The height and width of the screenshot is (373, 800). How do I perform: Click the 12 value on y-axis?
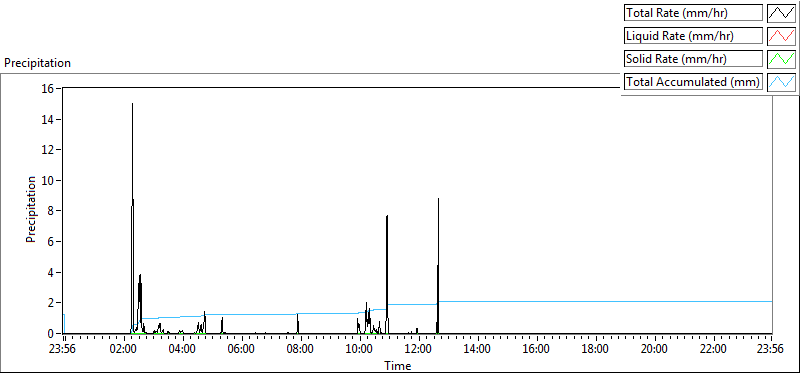(47, 150)
